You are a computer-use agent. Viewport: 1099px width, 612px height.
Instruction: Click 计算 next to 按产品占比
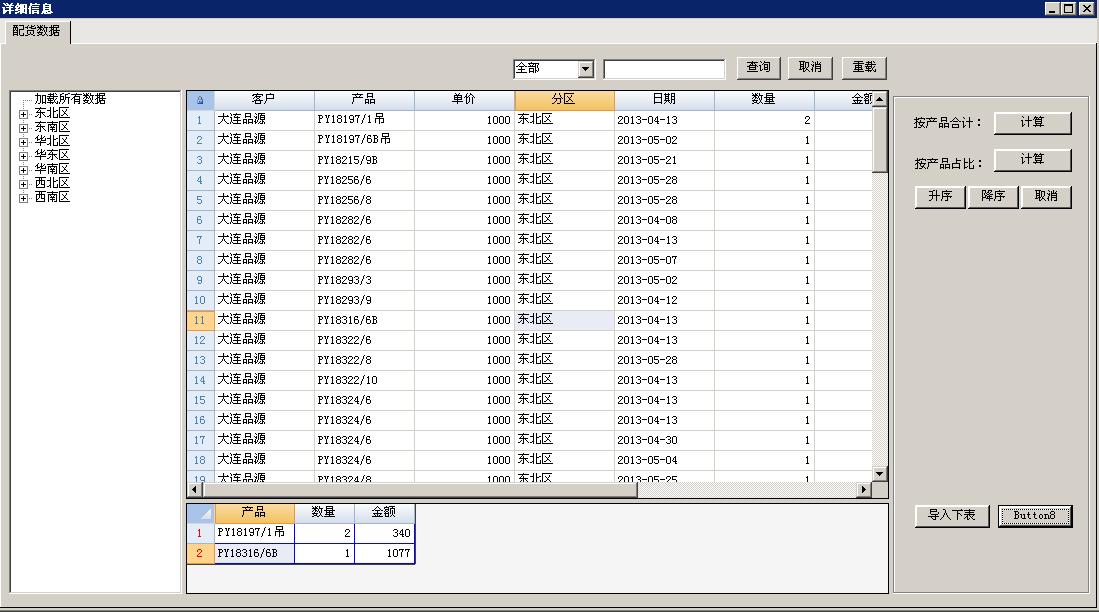1032,160
